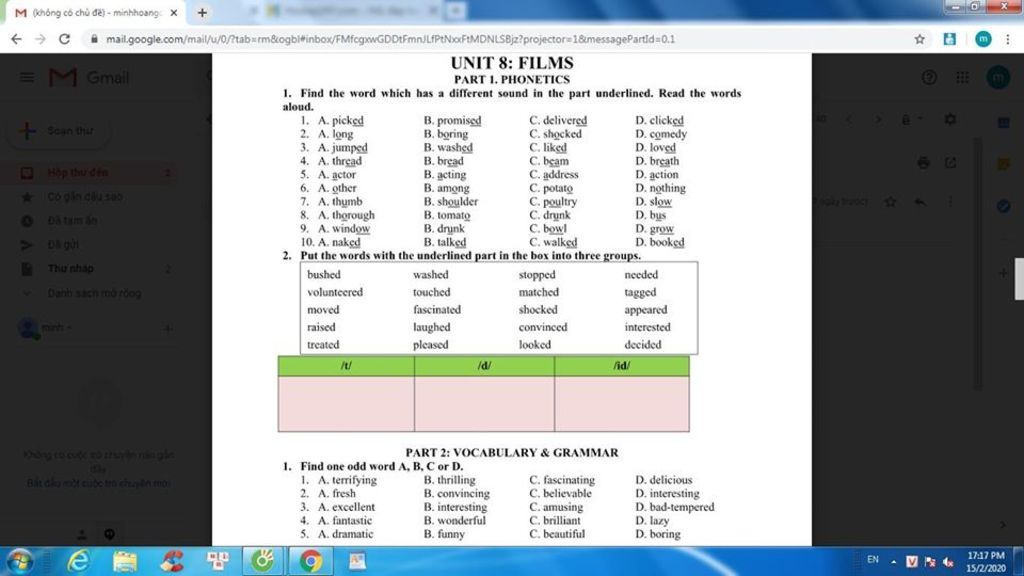Open Gmail settings gear
The width and height of the screenshot is (1024, 576).
(x=950, y=119)
